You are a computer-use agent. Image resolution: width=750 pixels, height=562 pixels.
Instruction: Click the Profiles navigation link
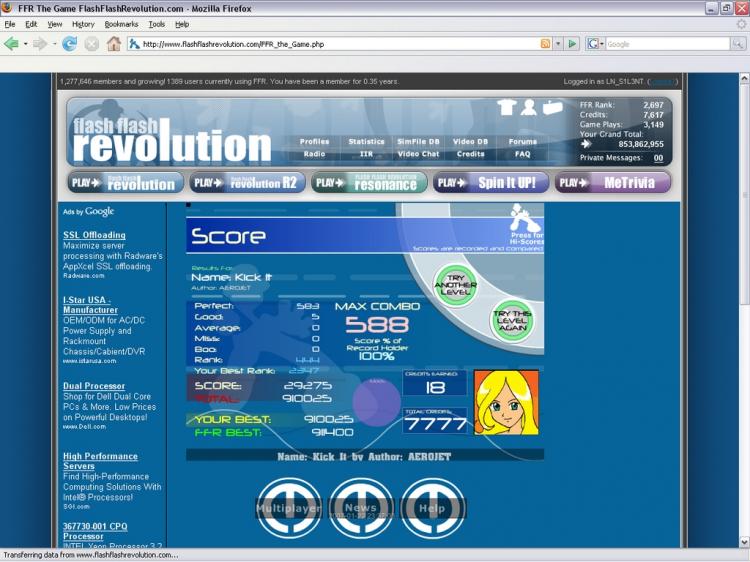tap(314, 142)
